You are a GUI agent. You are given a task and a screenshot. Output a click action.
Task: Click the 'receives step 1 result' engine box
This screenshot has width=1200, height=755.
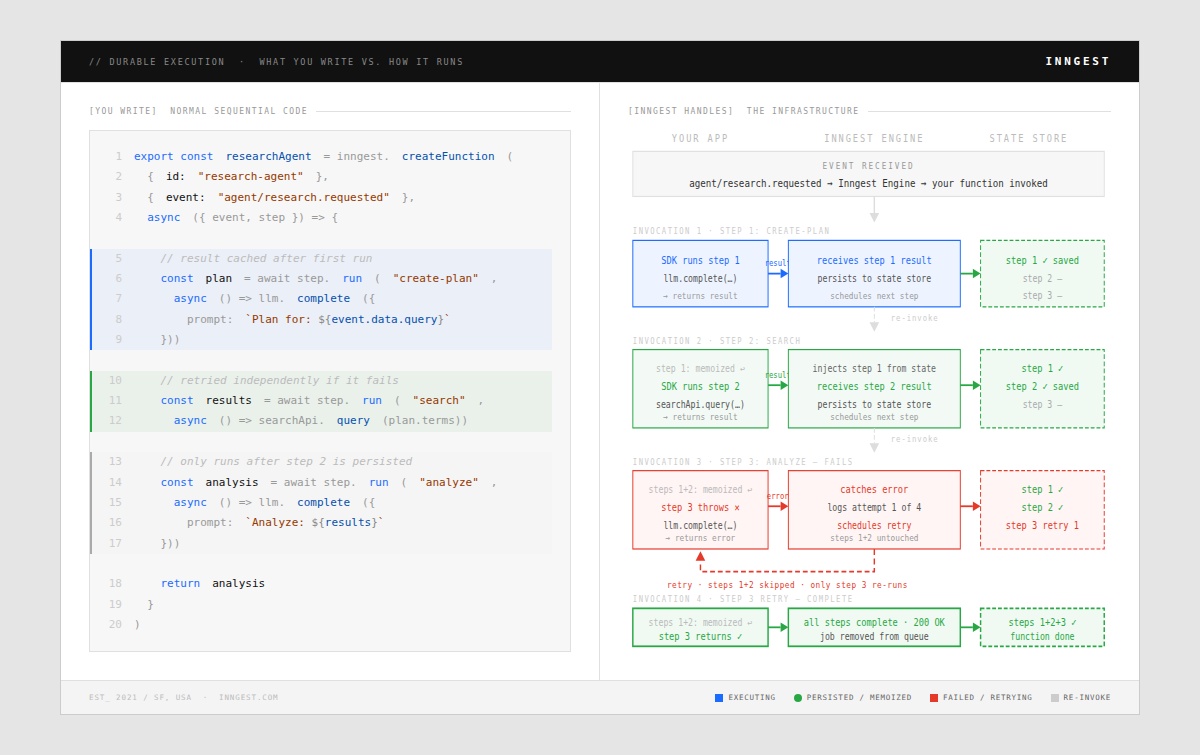[874, 273]
